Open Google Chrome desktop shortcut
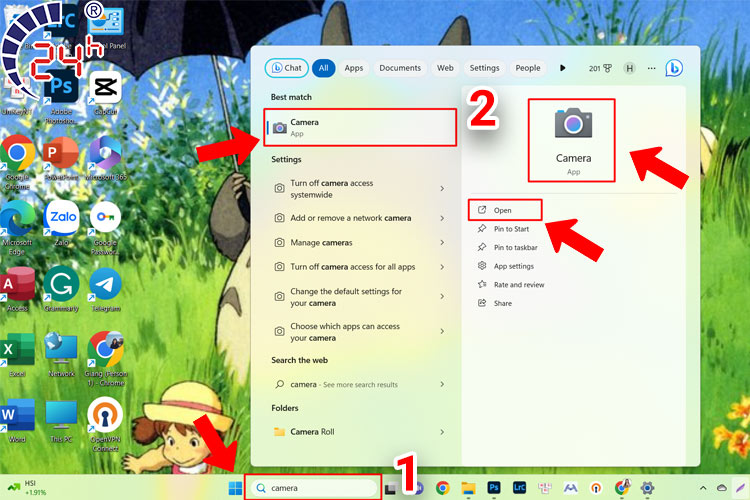 coord(17,163)
